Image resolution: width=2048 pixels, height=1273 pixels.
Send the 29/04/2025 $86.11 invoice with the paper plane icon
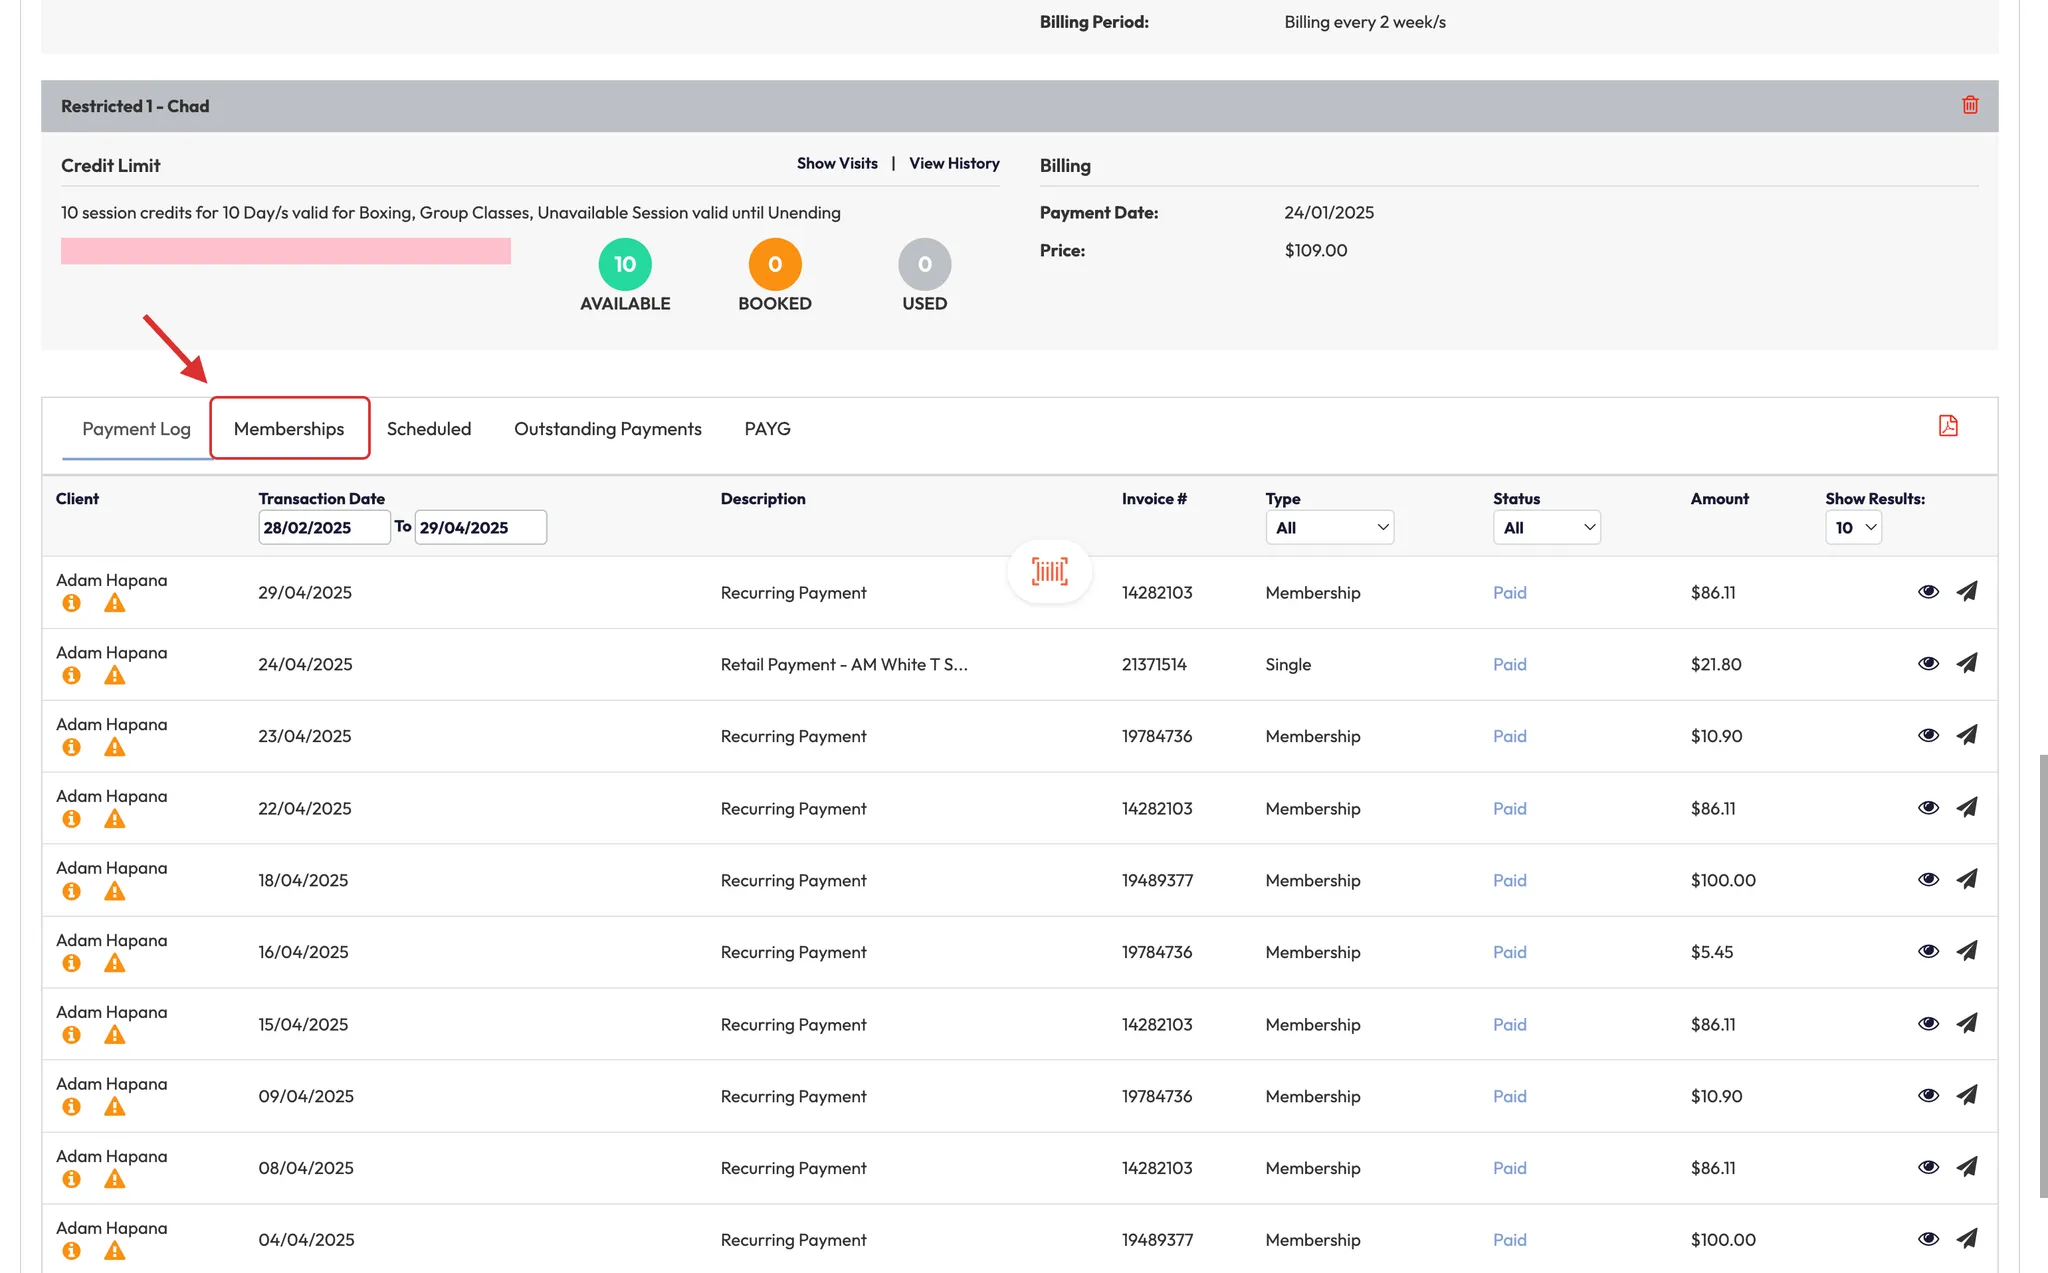1966,591
